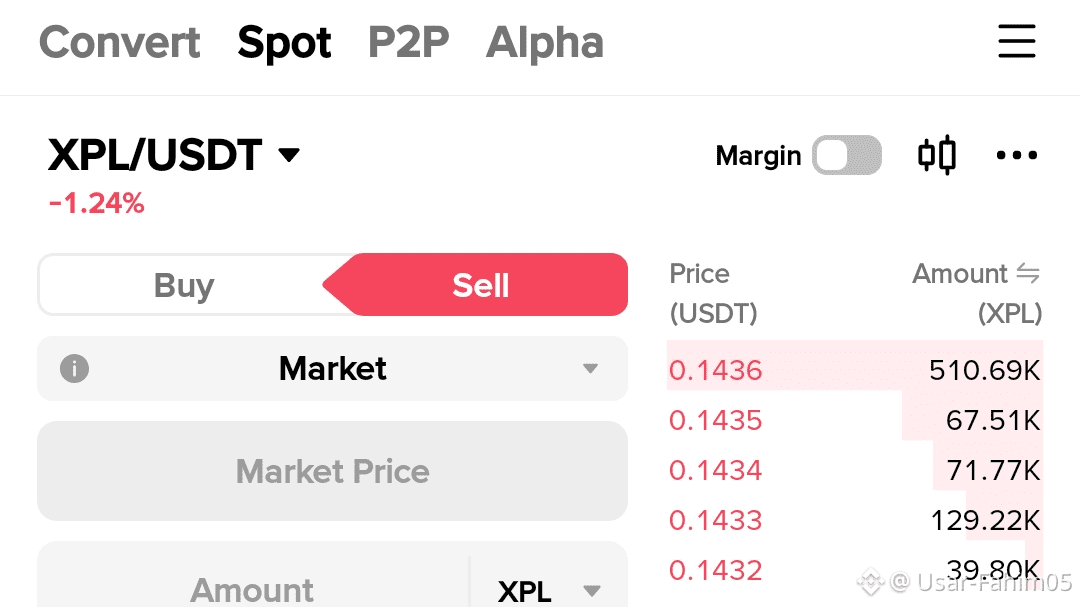Image resolution: width=1080 pixels, height=607 pixels.
Task: Open the hamburger menu icon
Action: pyautogui.click(x=1017, y=42)
